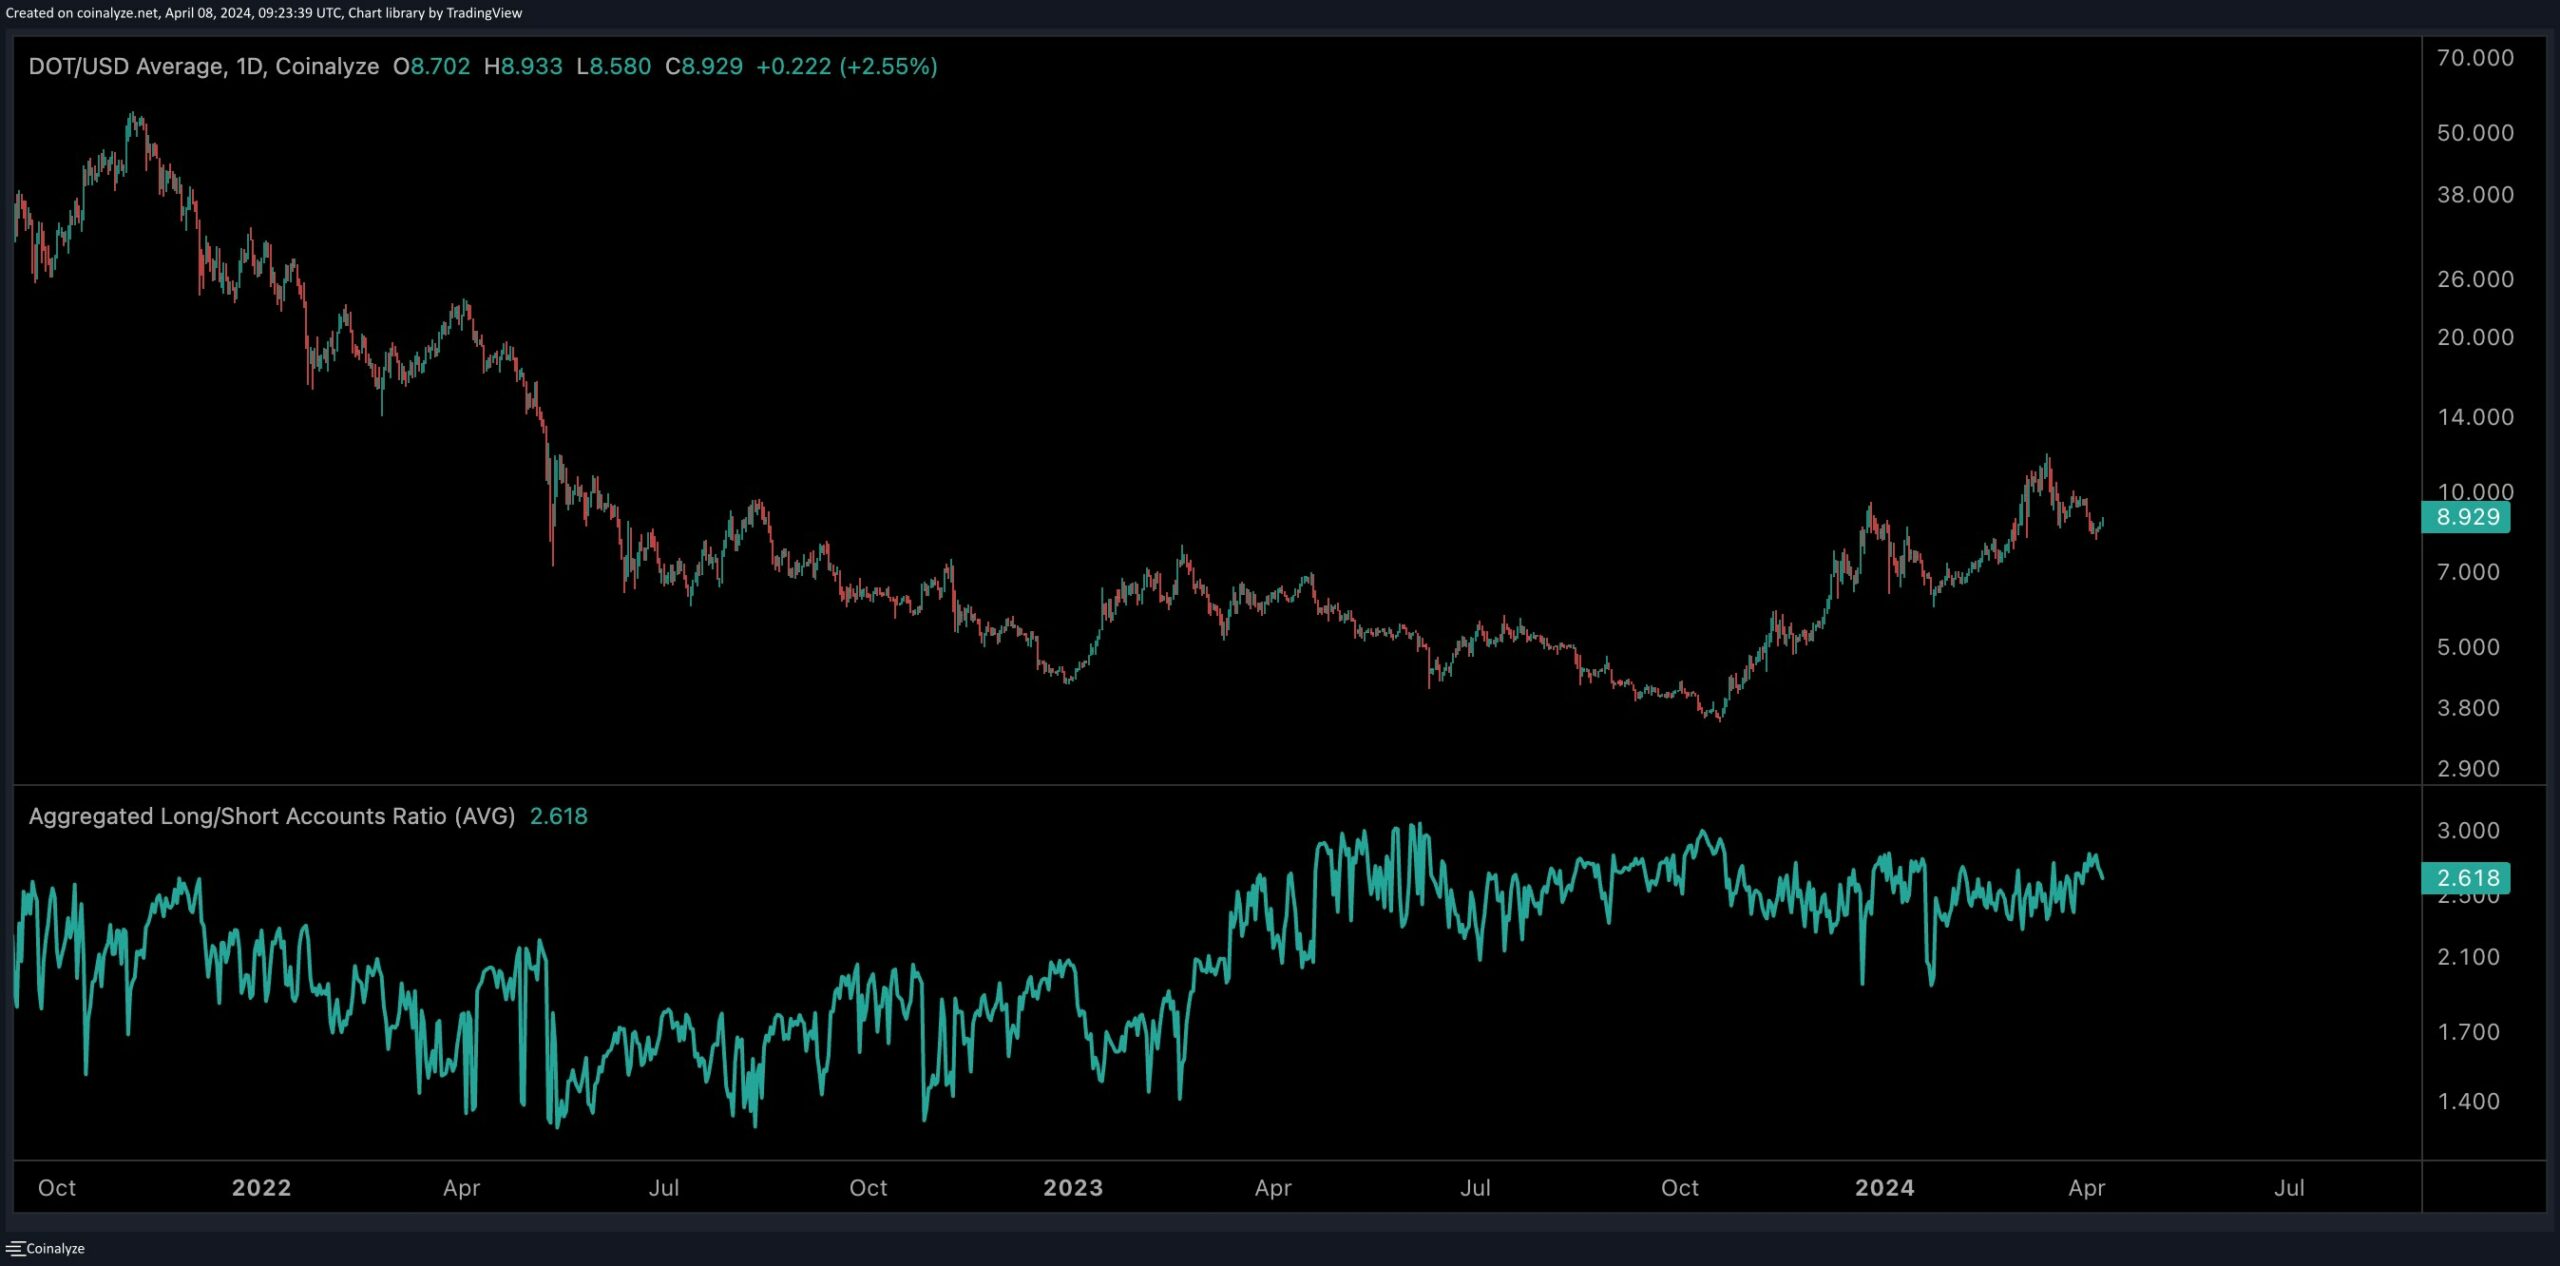This screenshot has height=1266, width=2560.
Task: Click the 20.000 price axis label
Action: click(2475, 337)
